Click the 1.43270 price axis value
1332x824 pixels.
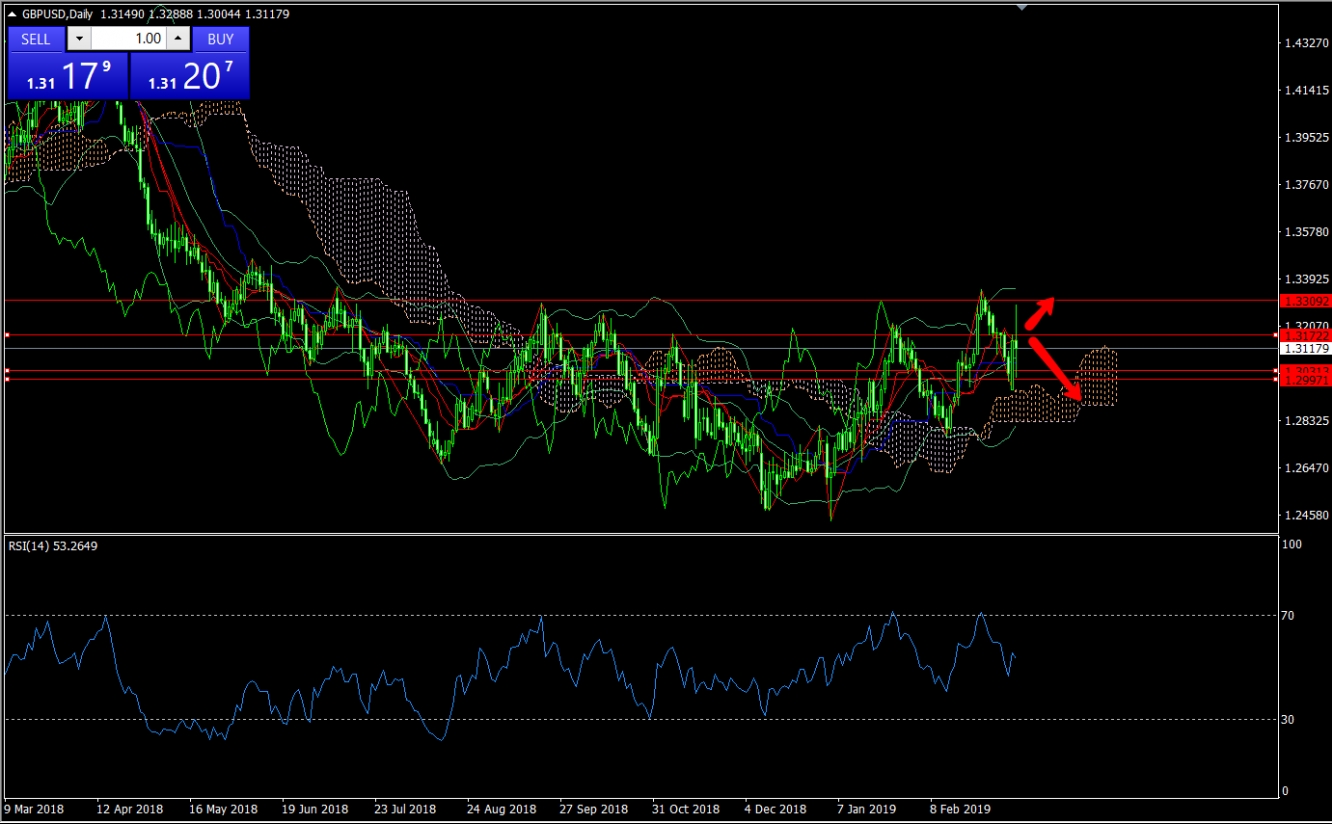click(x=1305, y=43)
